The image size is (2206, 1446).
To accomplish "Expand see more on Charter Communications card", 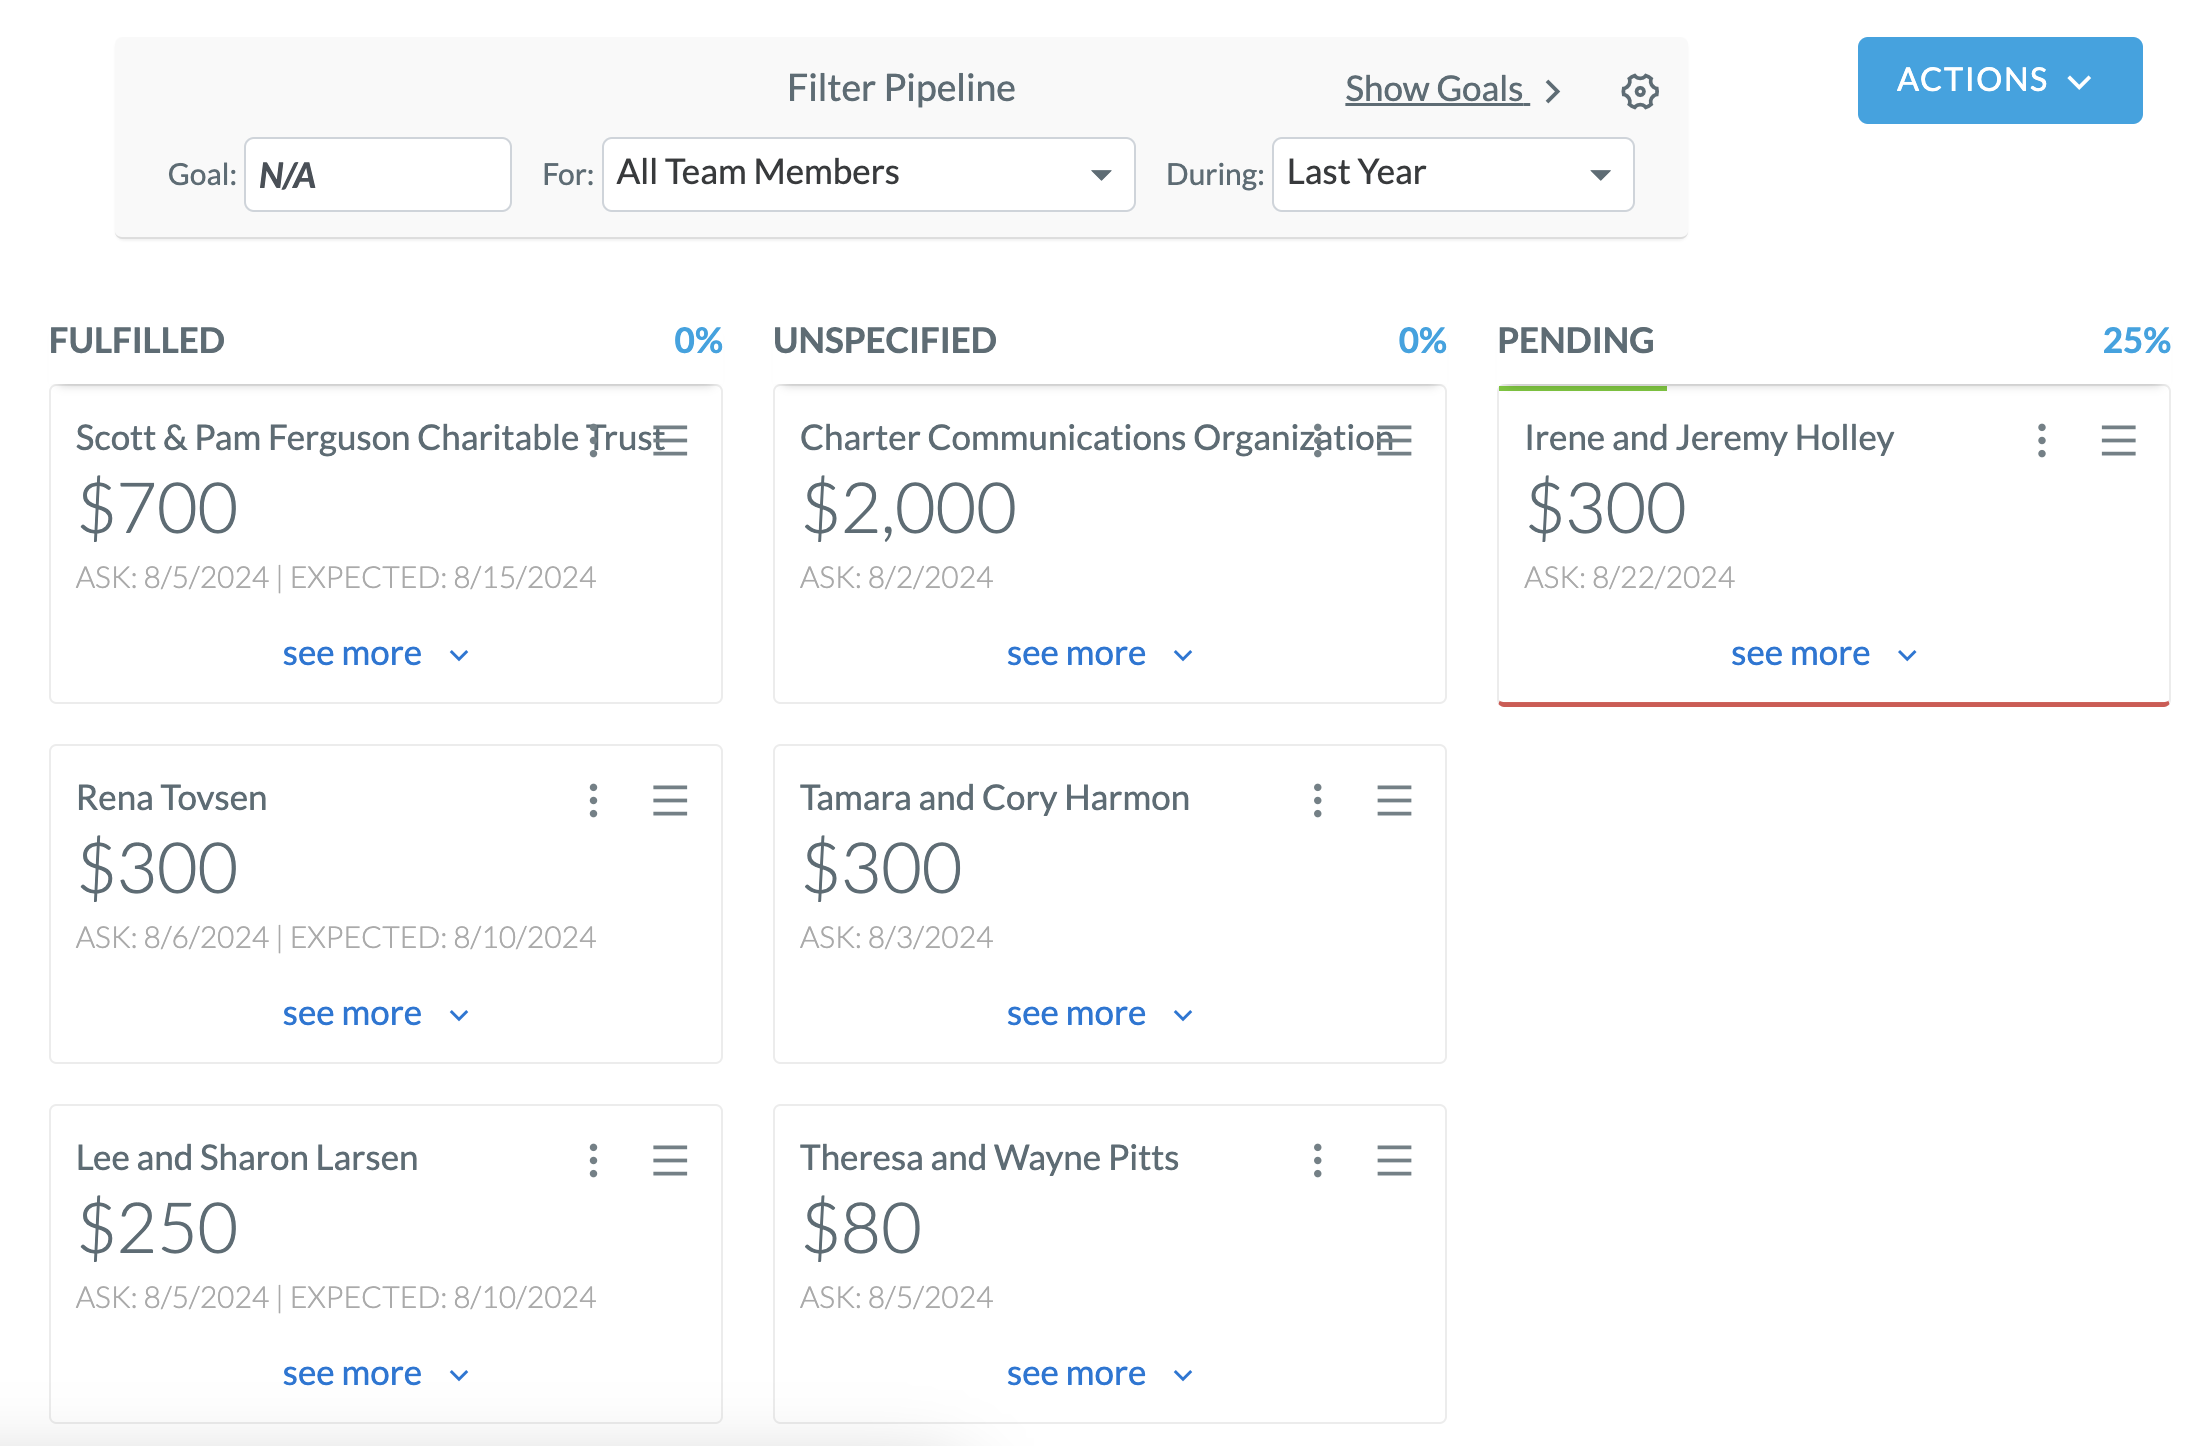I will [x=1100, y=654].
